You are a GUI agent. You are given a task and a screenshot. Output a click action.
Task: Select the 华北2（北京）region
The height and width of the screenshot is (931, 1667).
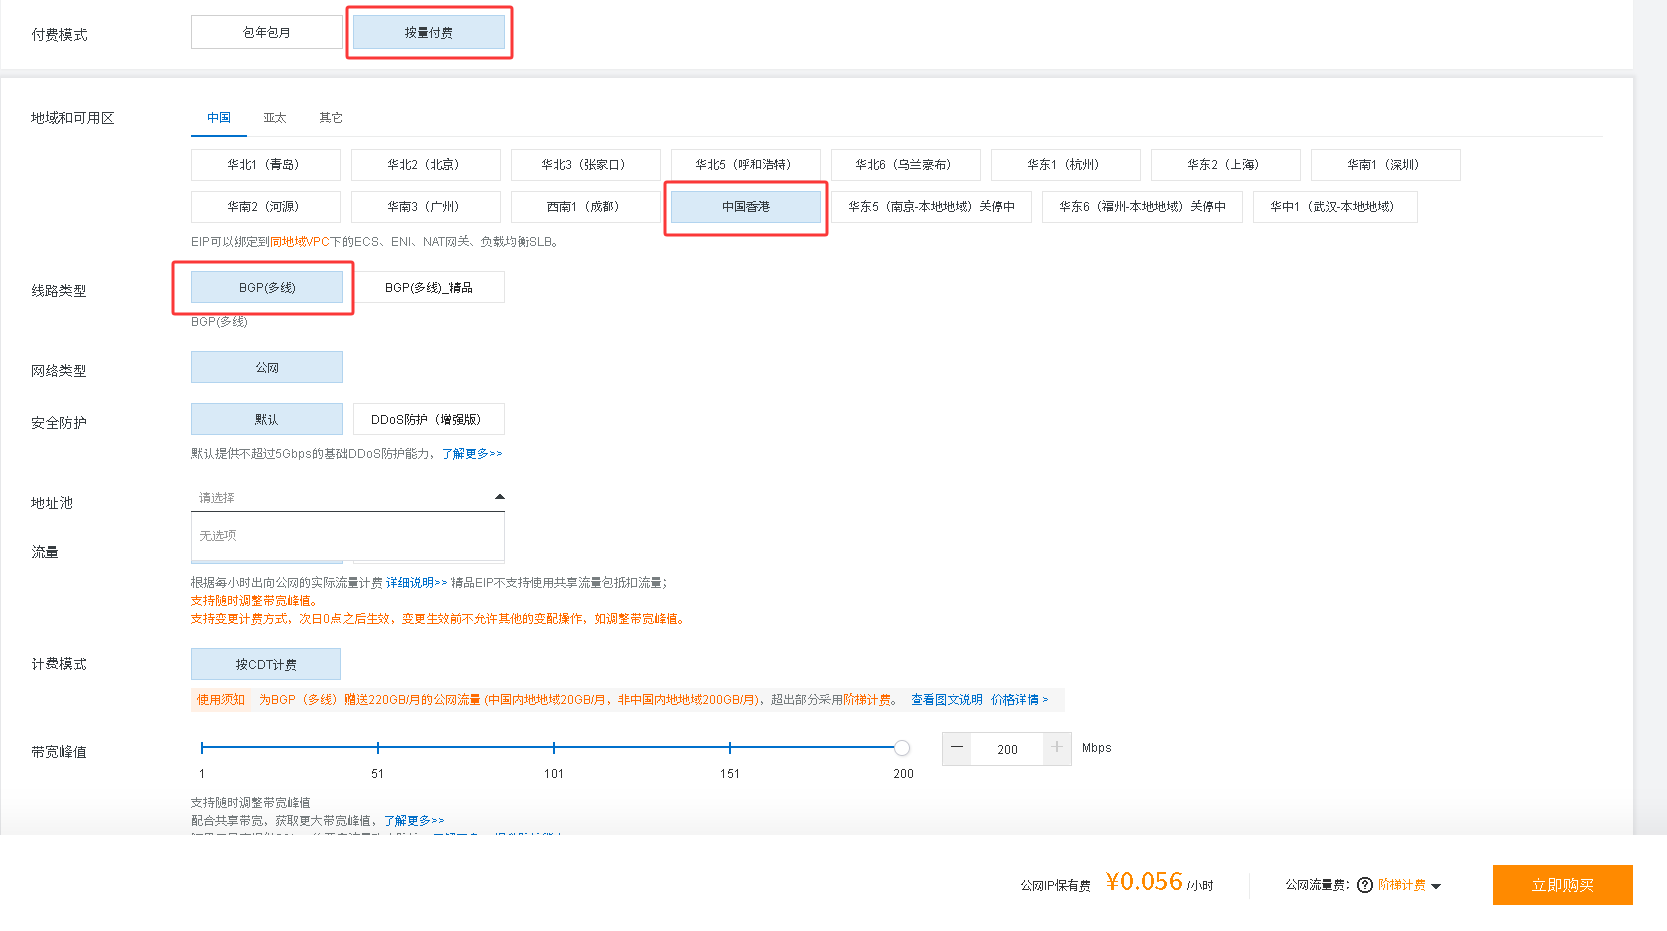point(425,164)
